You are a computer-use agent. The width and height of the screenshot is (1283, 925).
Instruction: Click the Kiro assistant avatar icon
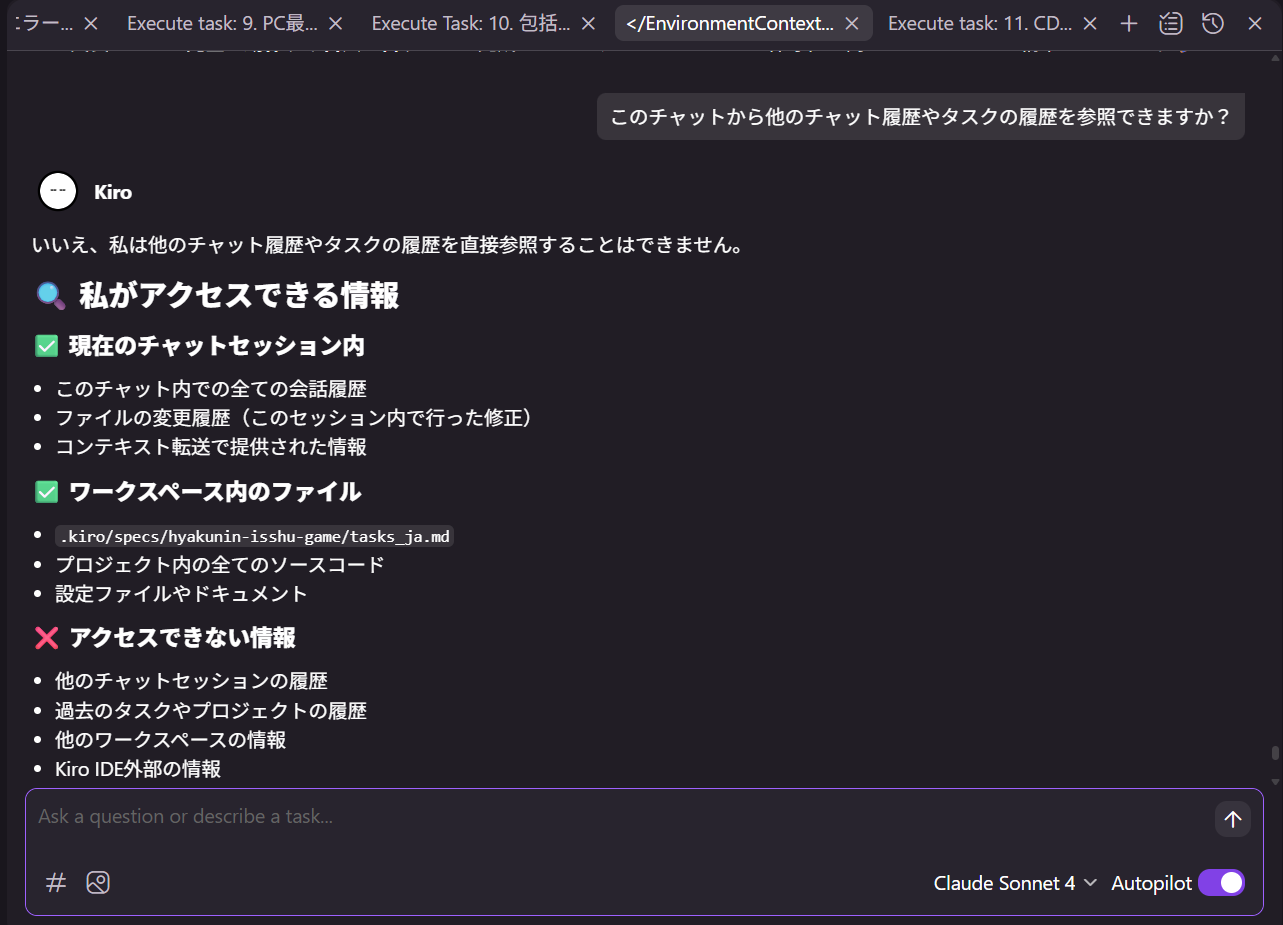pyautogui.click(x=57, y=191)
